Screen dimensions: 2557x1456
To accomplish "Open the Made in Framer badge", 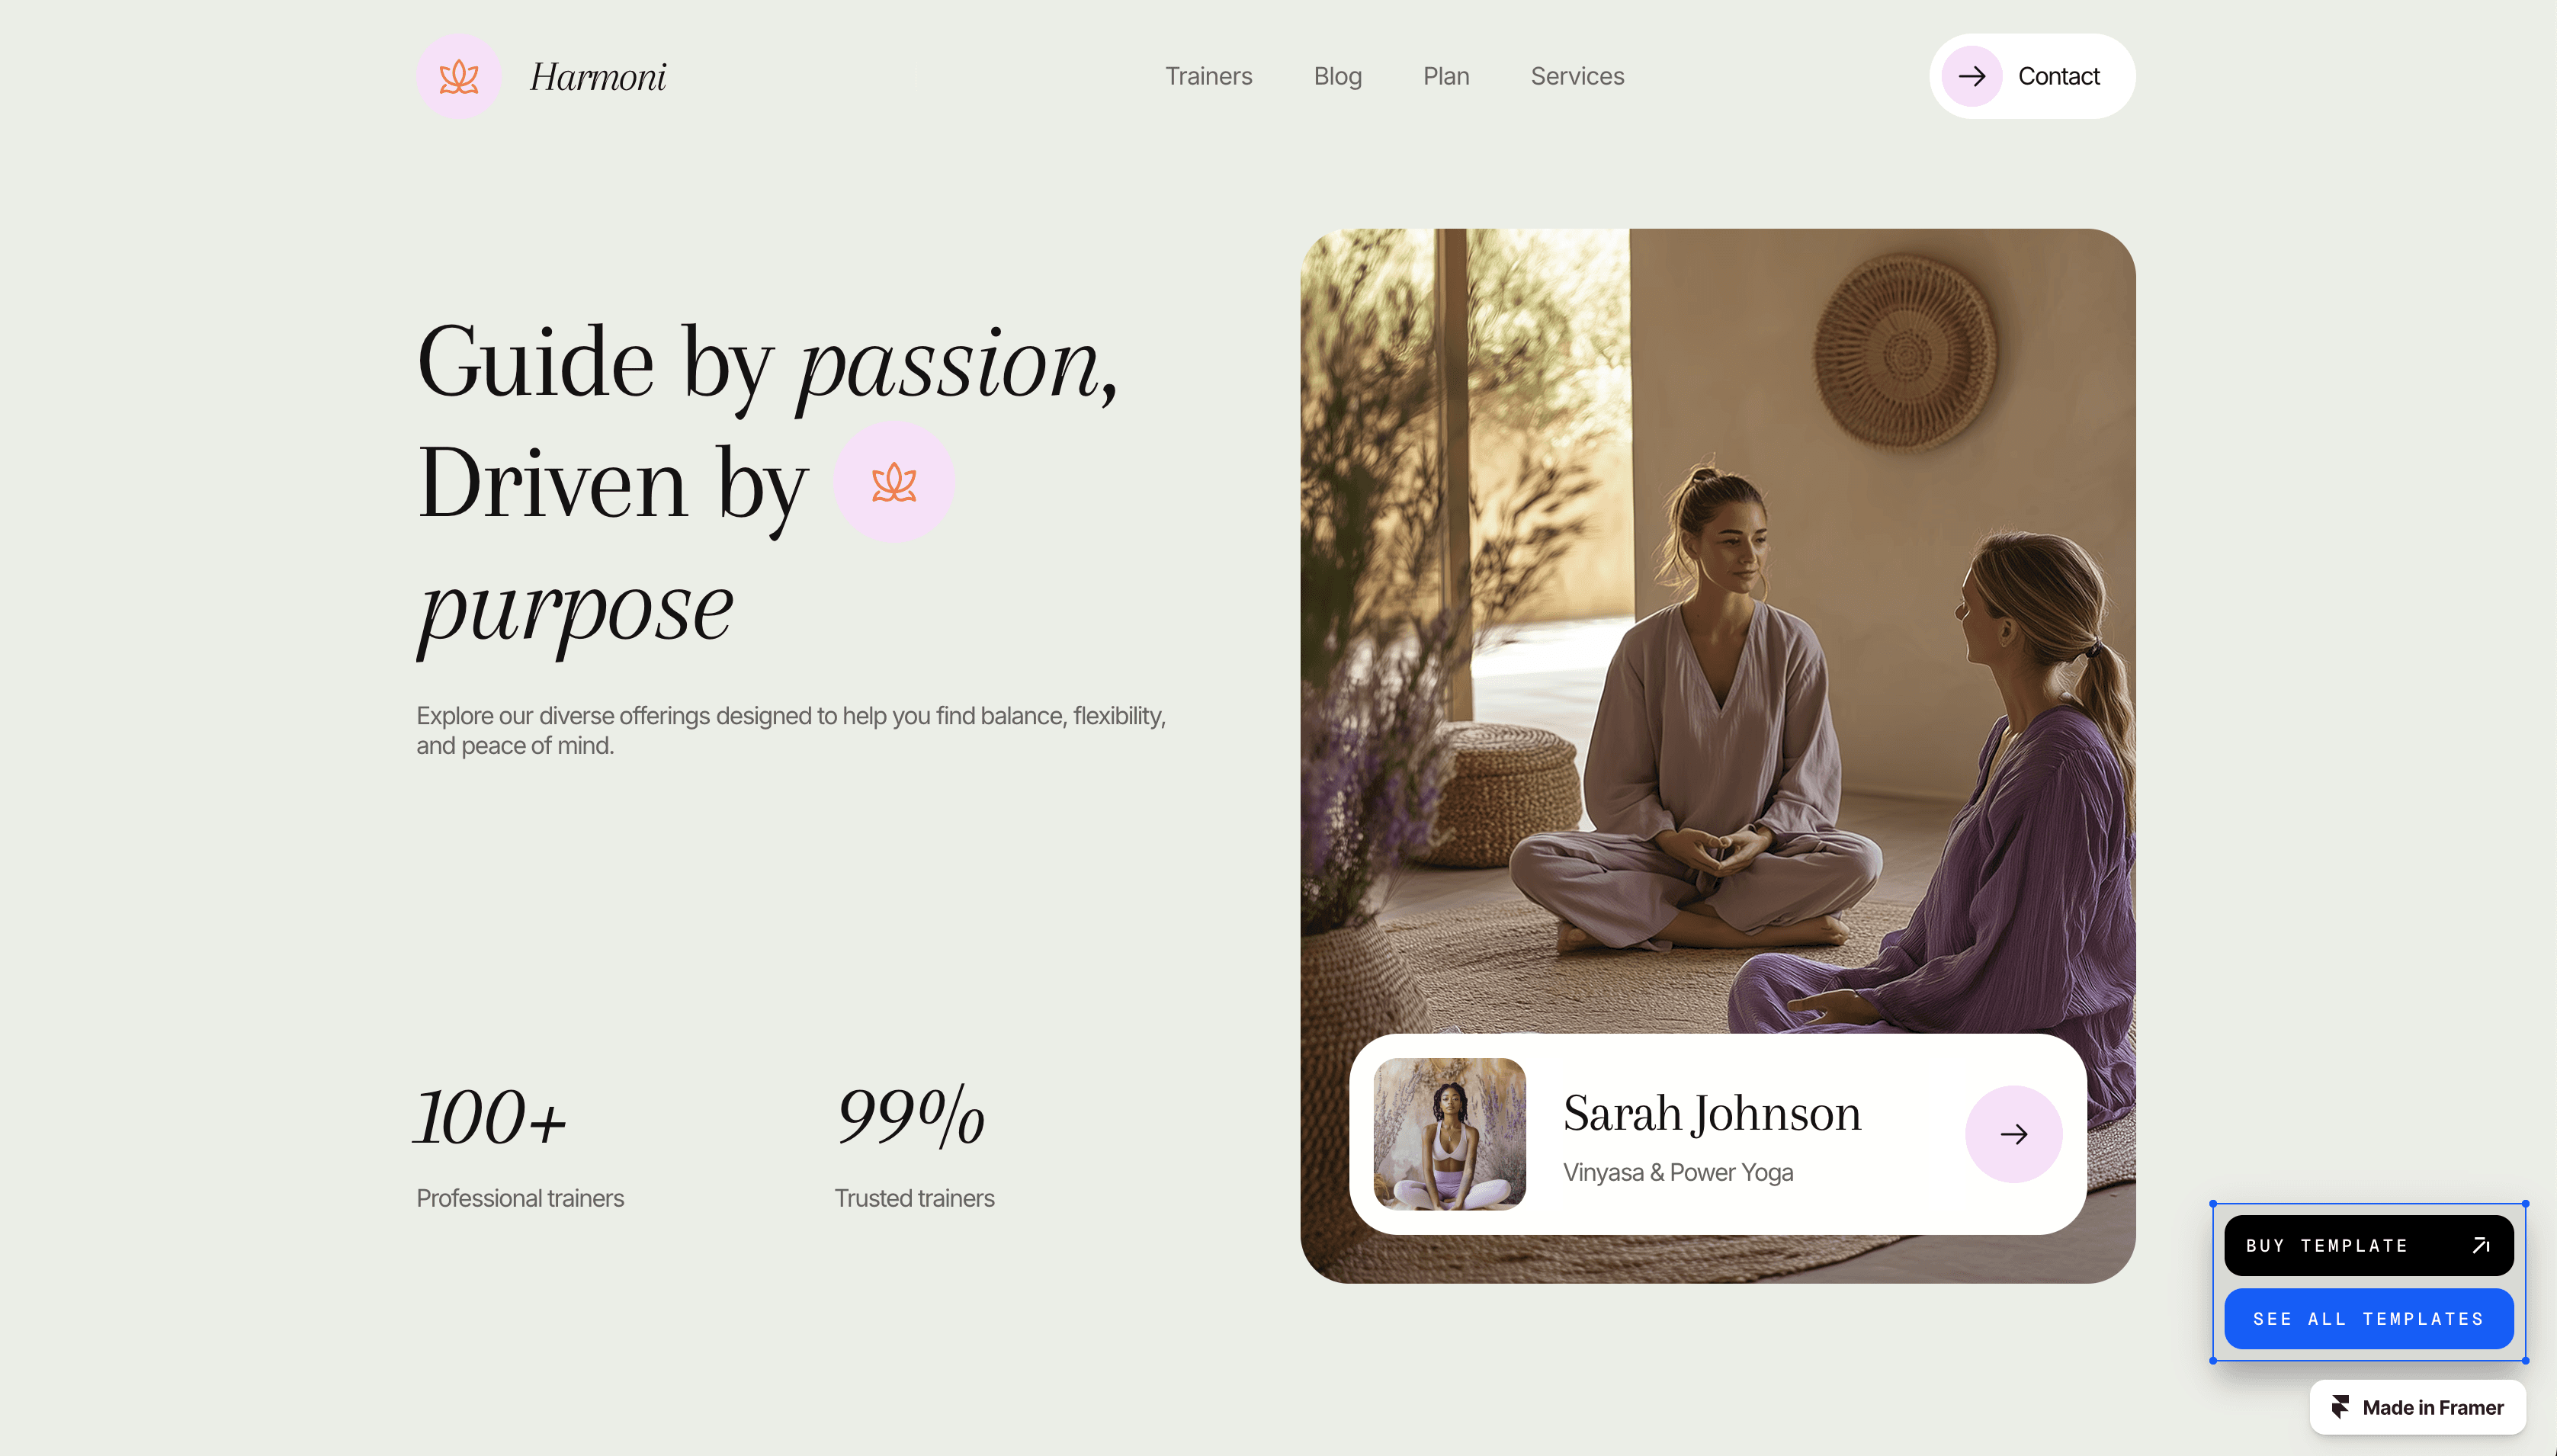I will 2417,1407.
